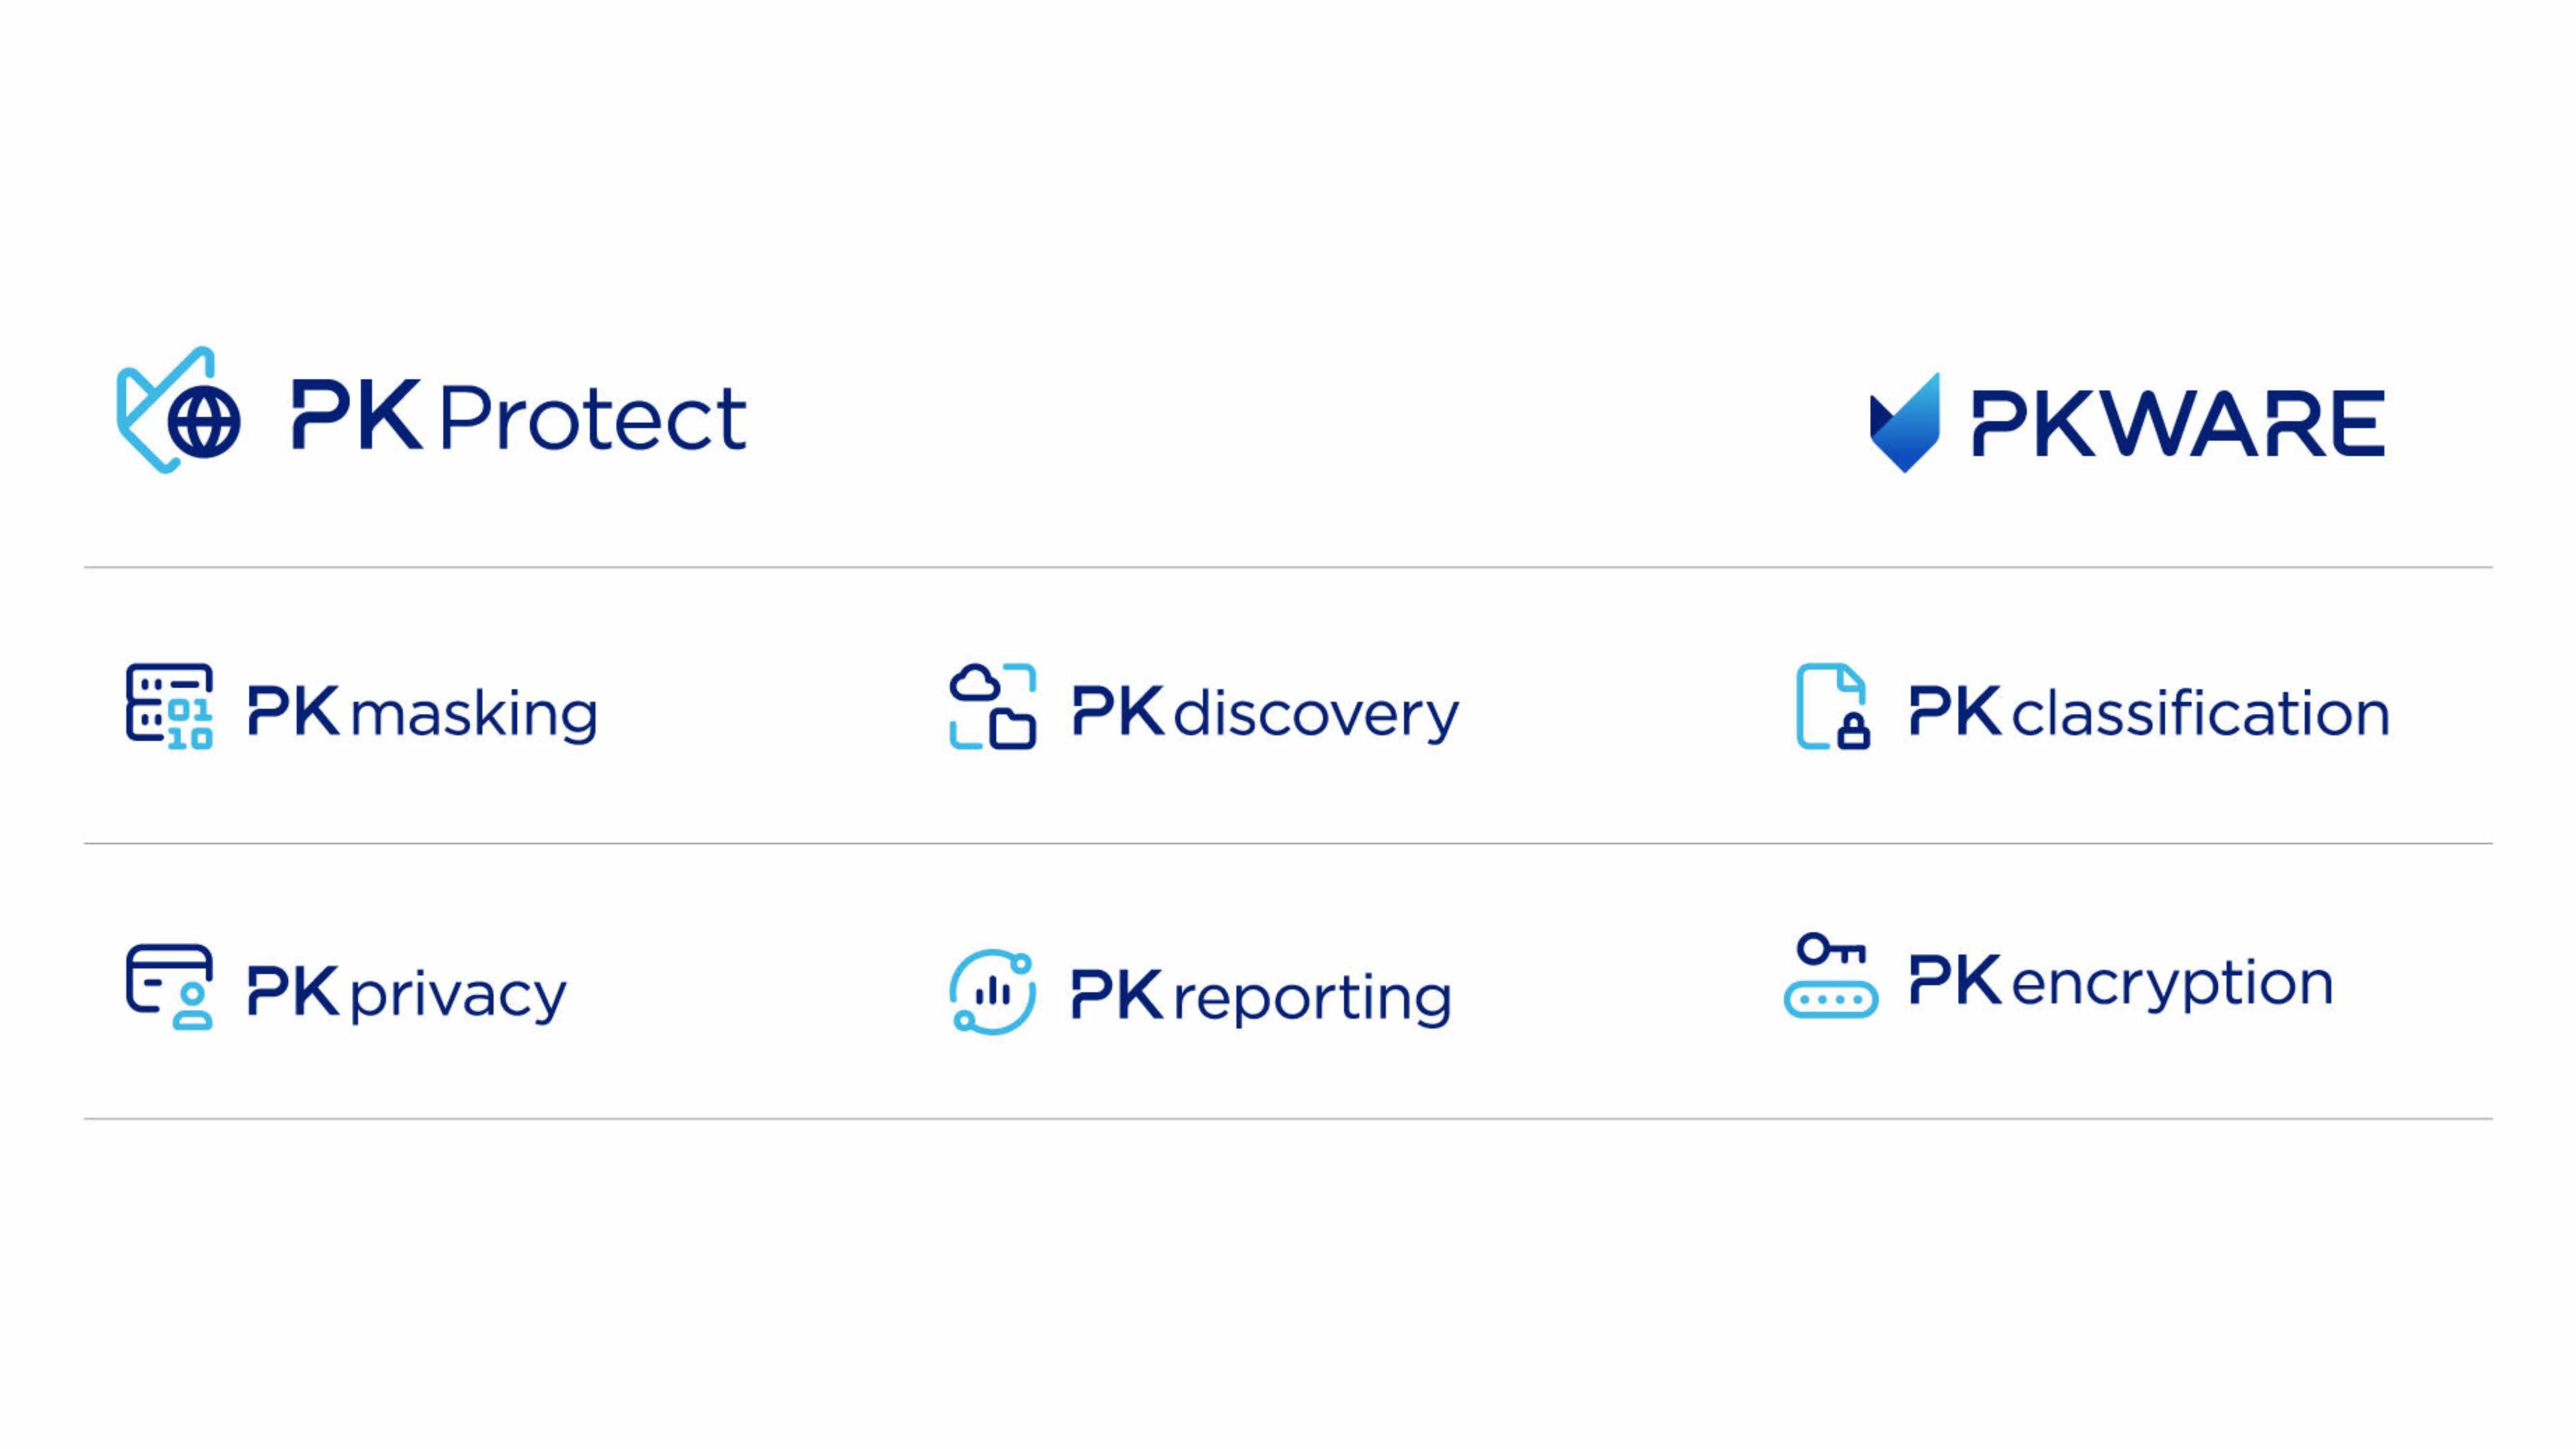This screenshot has height=1449, width=2576.
Task: Select the PK masking binary data icon
Action: 169,706
